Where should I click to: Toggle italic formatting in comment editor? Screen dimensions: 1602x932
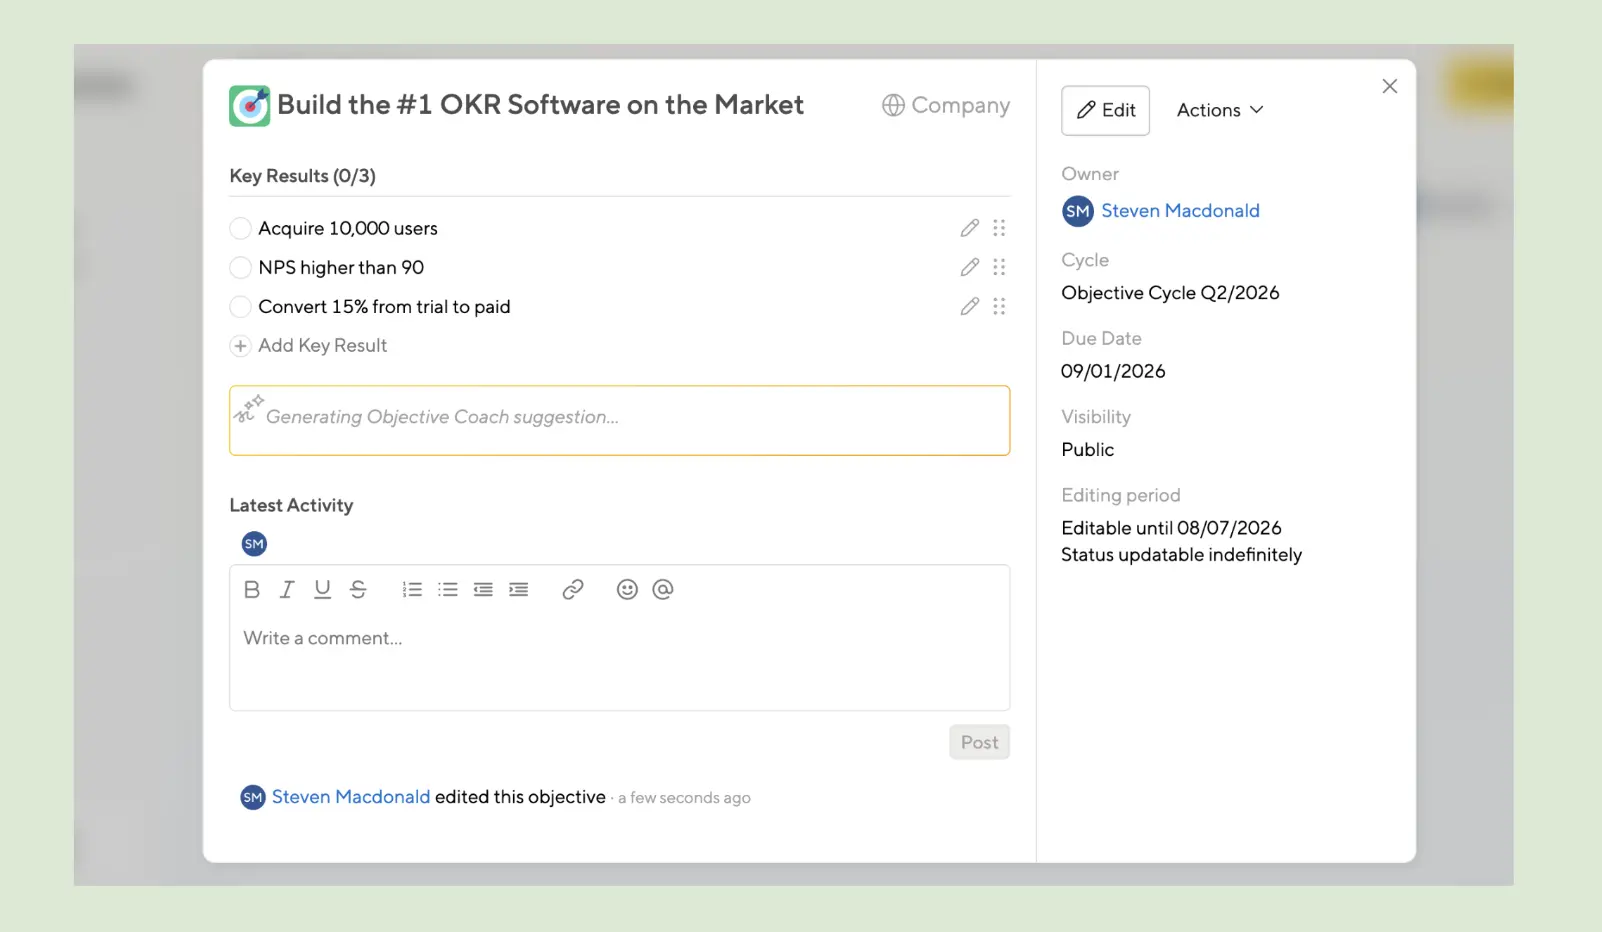(x=287, y=590)
